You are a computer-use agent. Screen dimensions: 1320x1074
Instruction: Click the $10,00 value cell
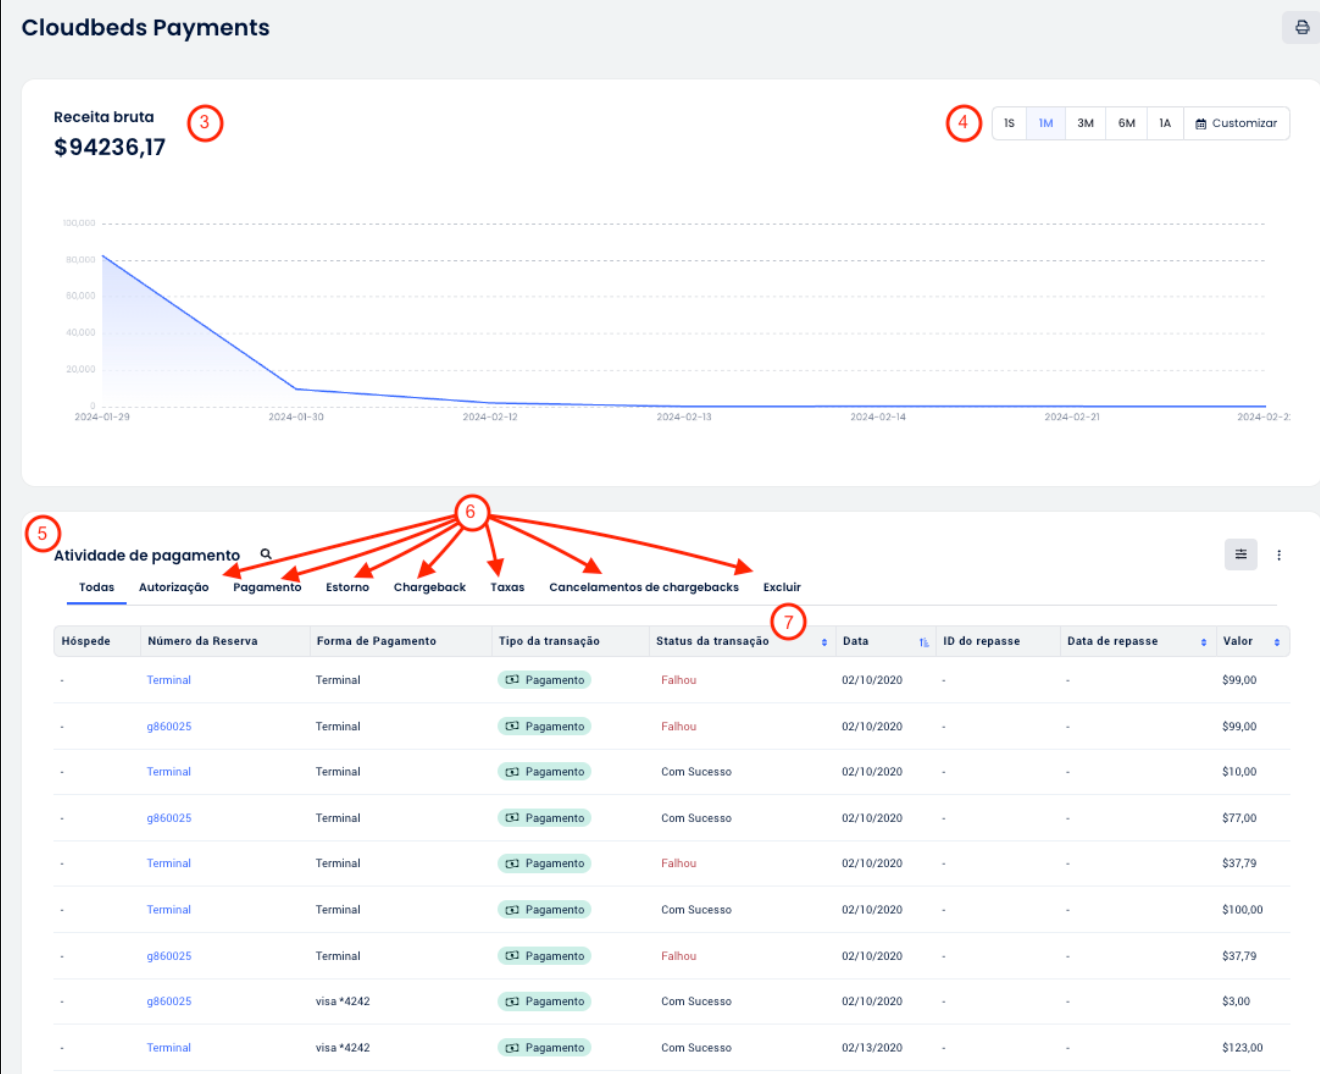(x=1239, y=772)
